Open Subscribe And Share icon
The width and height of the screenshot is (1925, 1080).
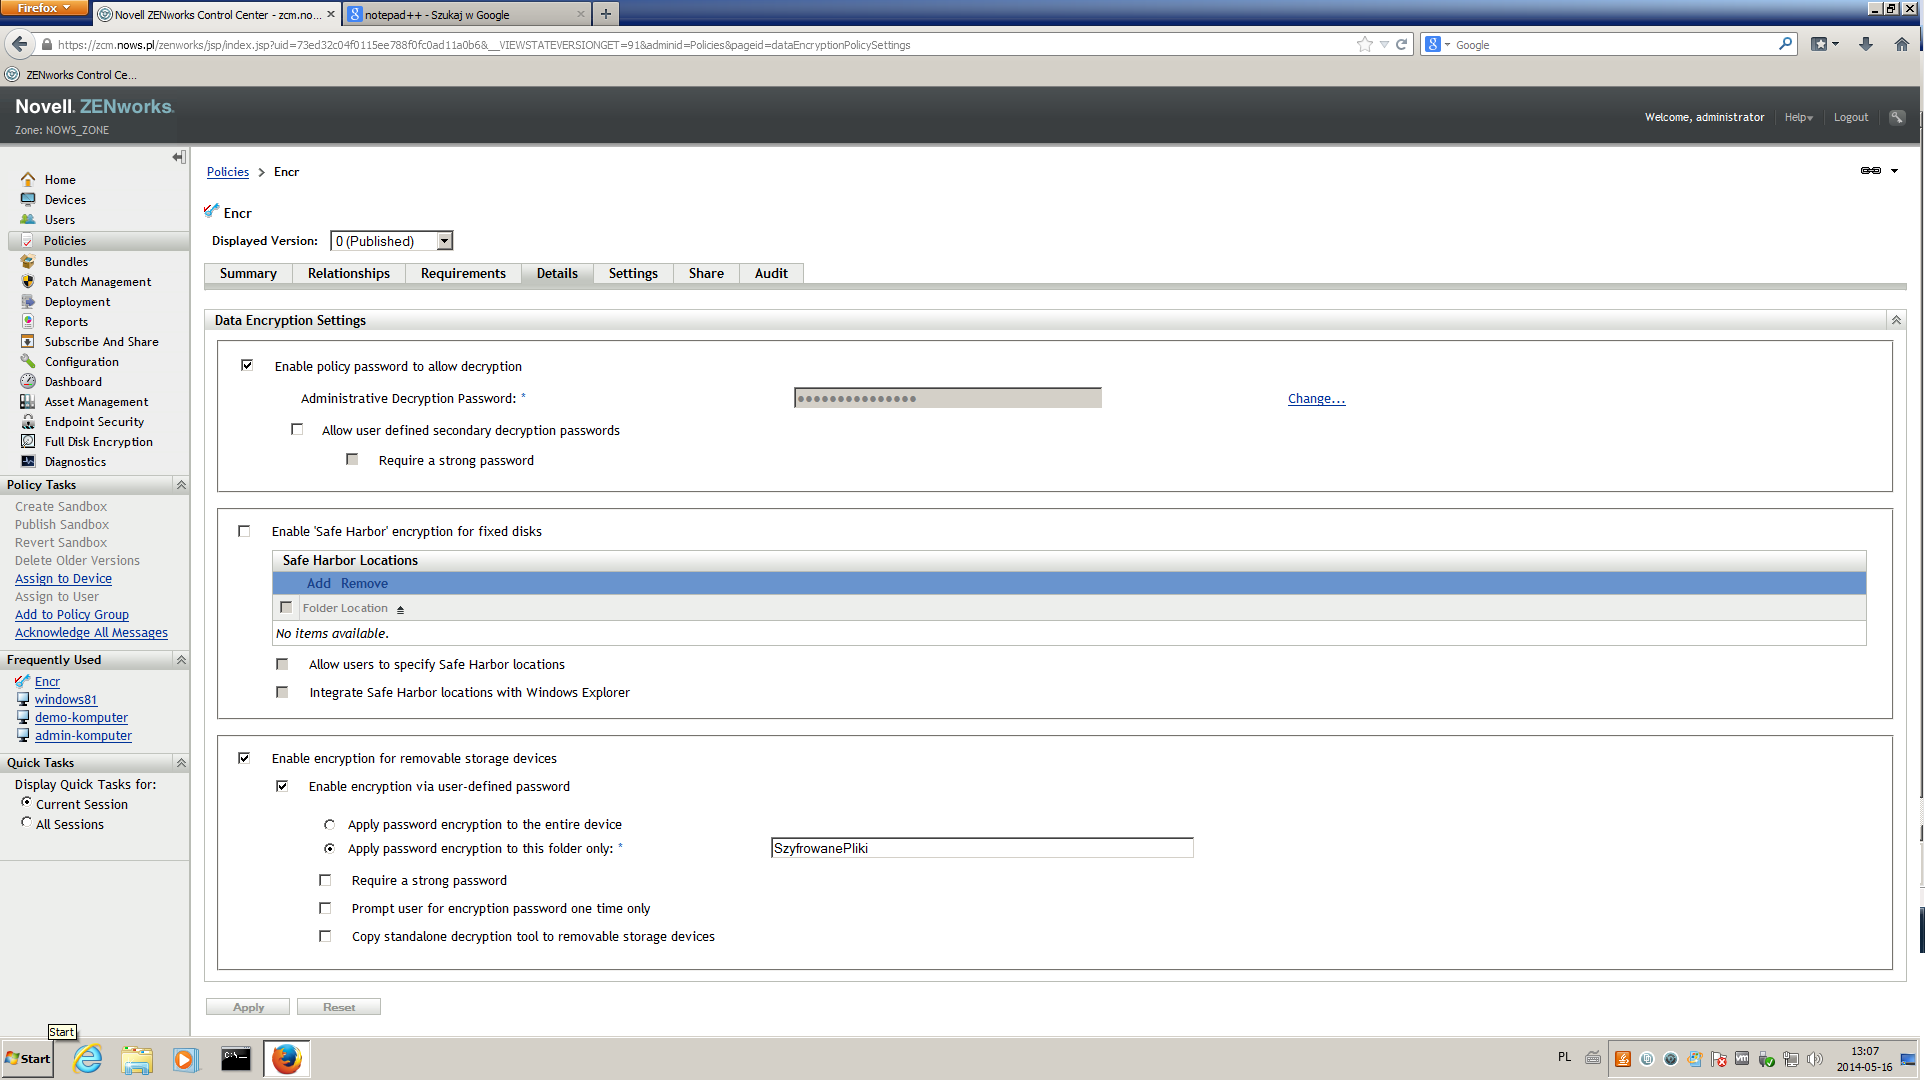tap(28, 342)
